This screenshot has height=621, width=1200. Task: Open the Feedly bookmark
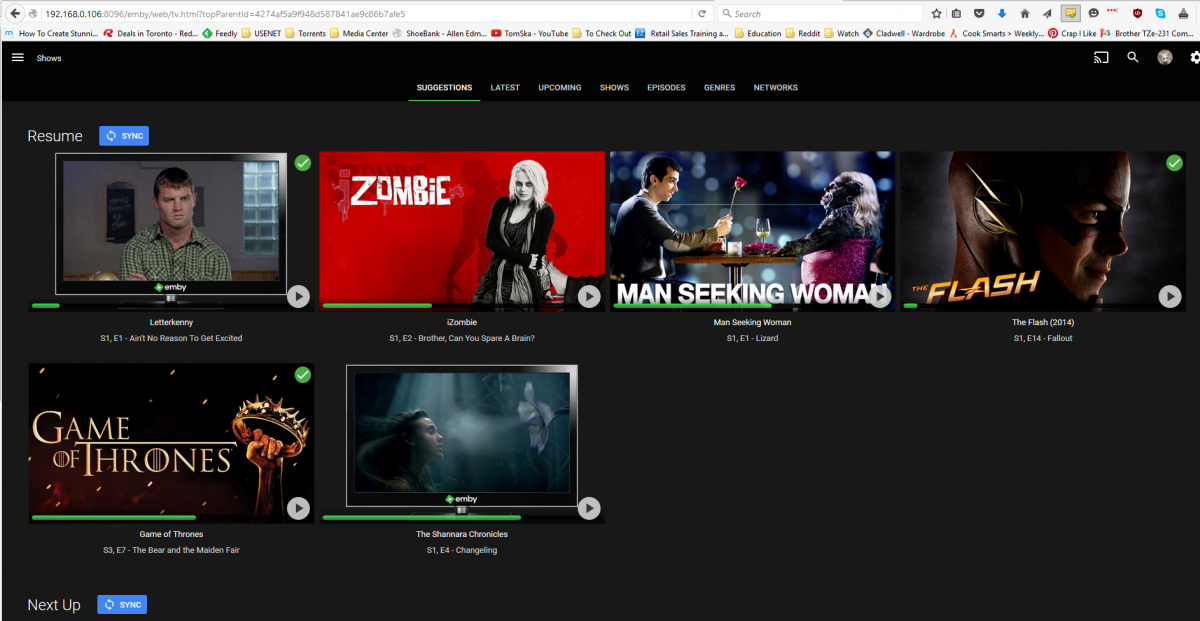[x=220, y=33]
